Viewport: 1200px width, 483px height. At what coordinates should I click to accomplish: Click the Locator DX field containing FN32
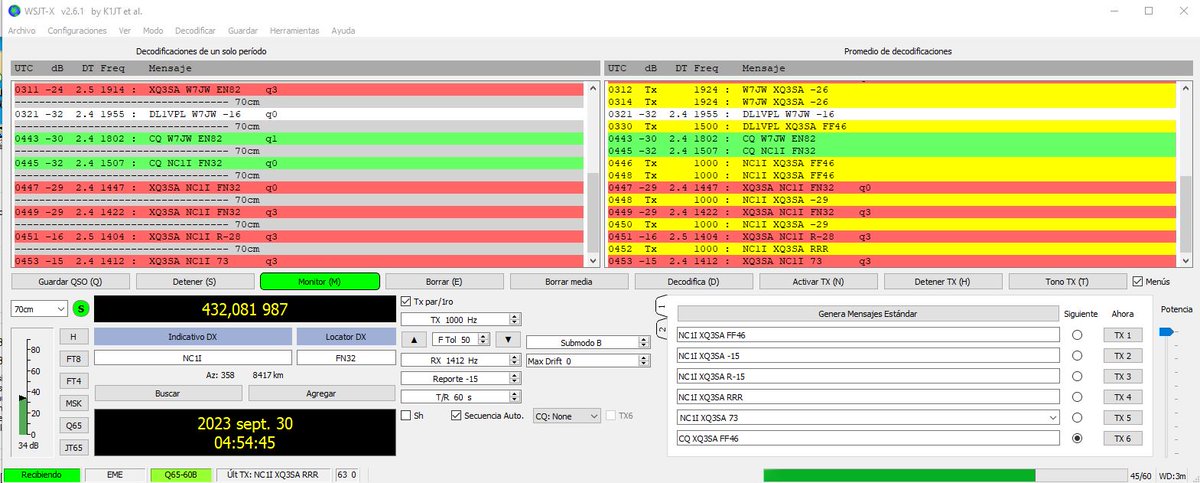coord(346,357)
